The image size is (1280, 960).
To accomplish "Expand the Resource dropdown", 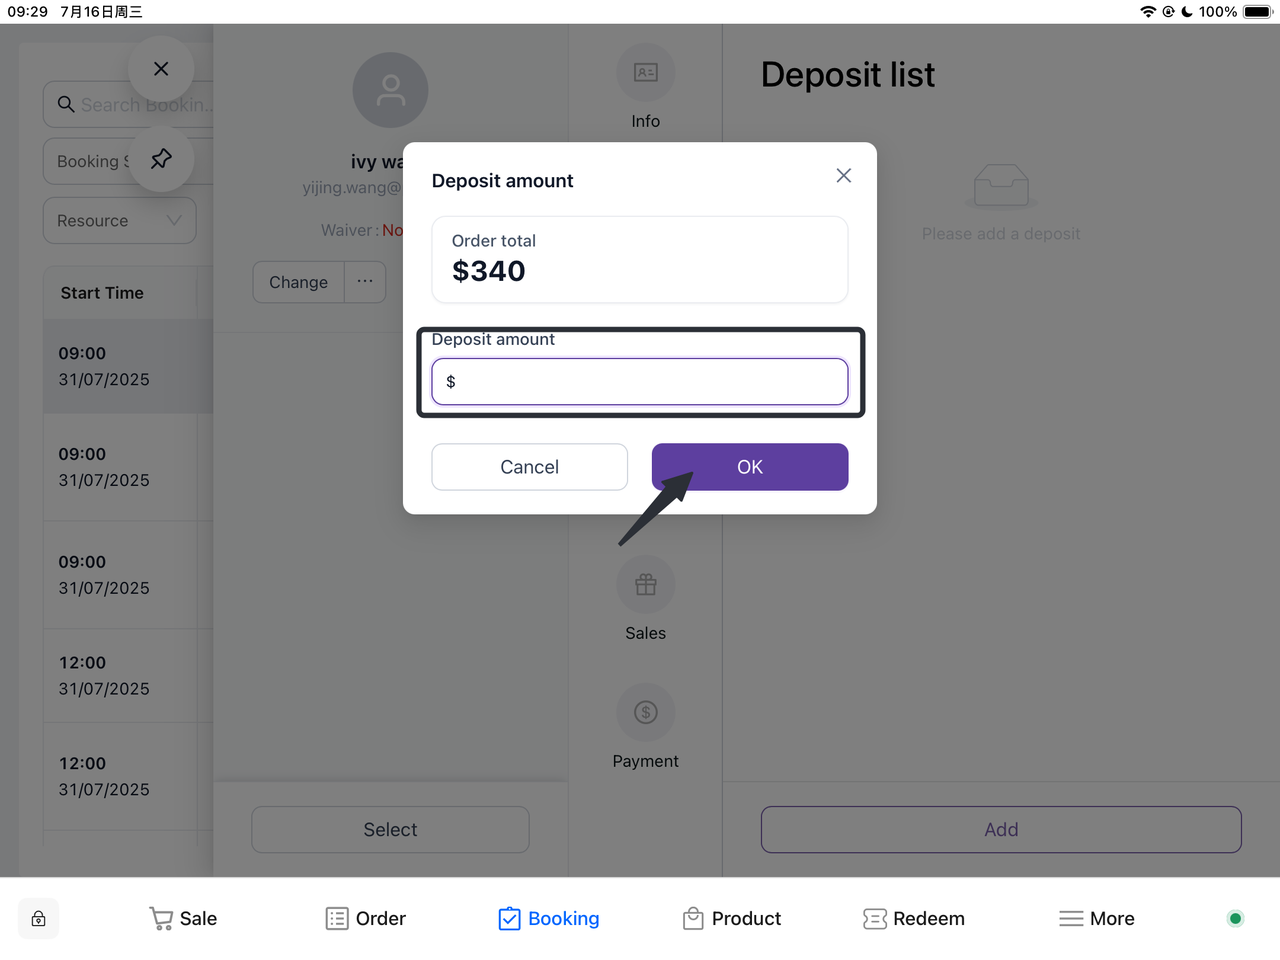I will point(119,221).
